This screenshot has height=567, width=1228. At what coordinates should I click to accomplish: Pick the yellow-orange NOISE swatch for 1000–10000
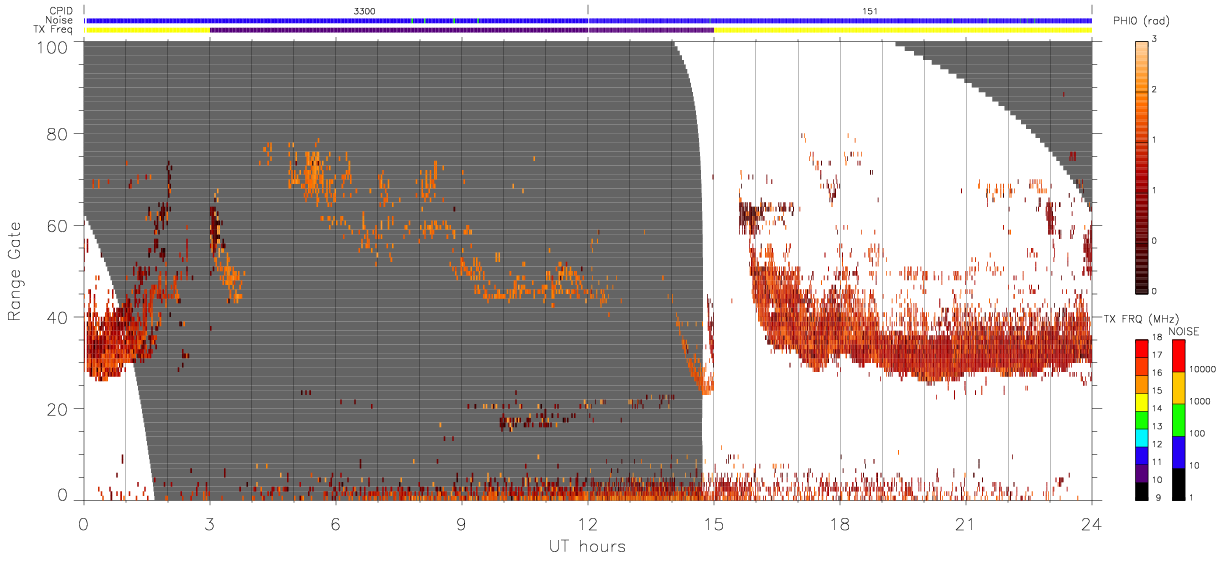tap(1179, 387)
